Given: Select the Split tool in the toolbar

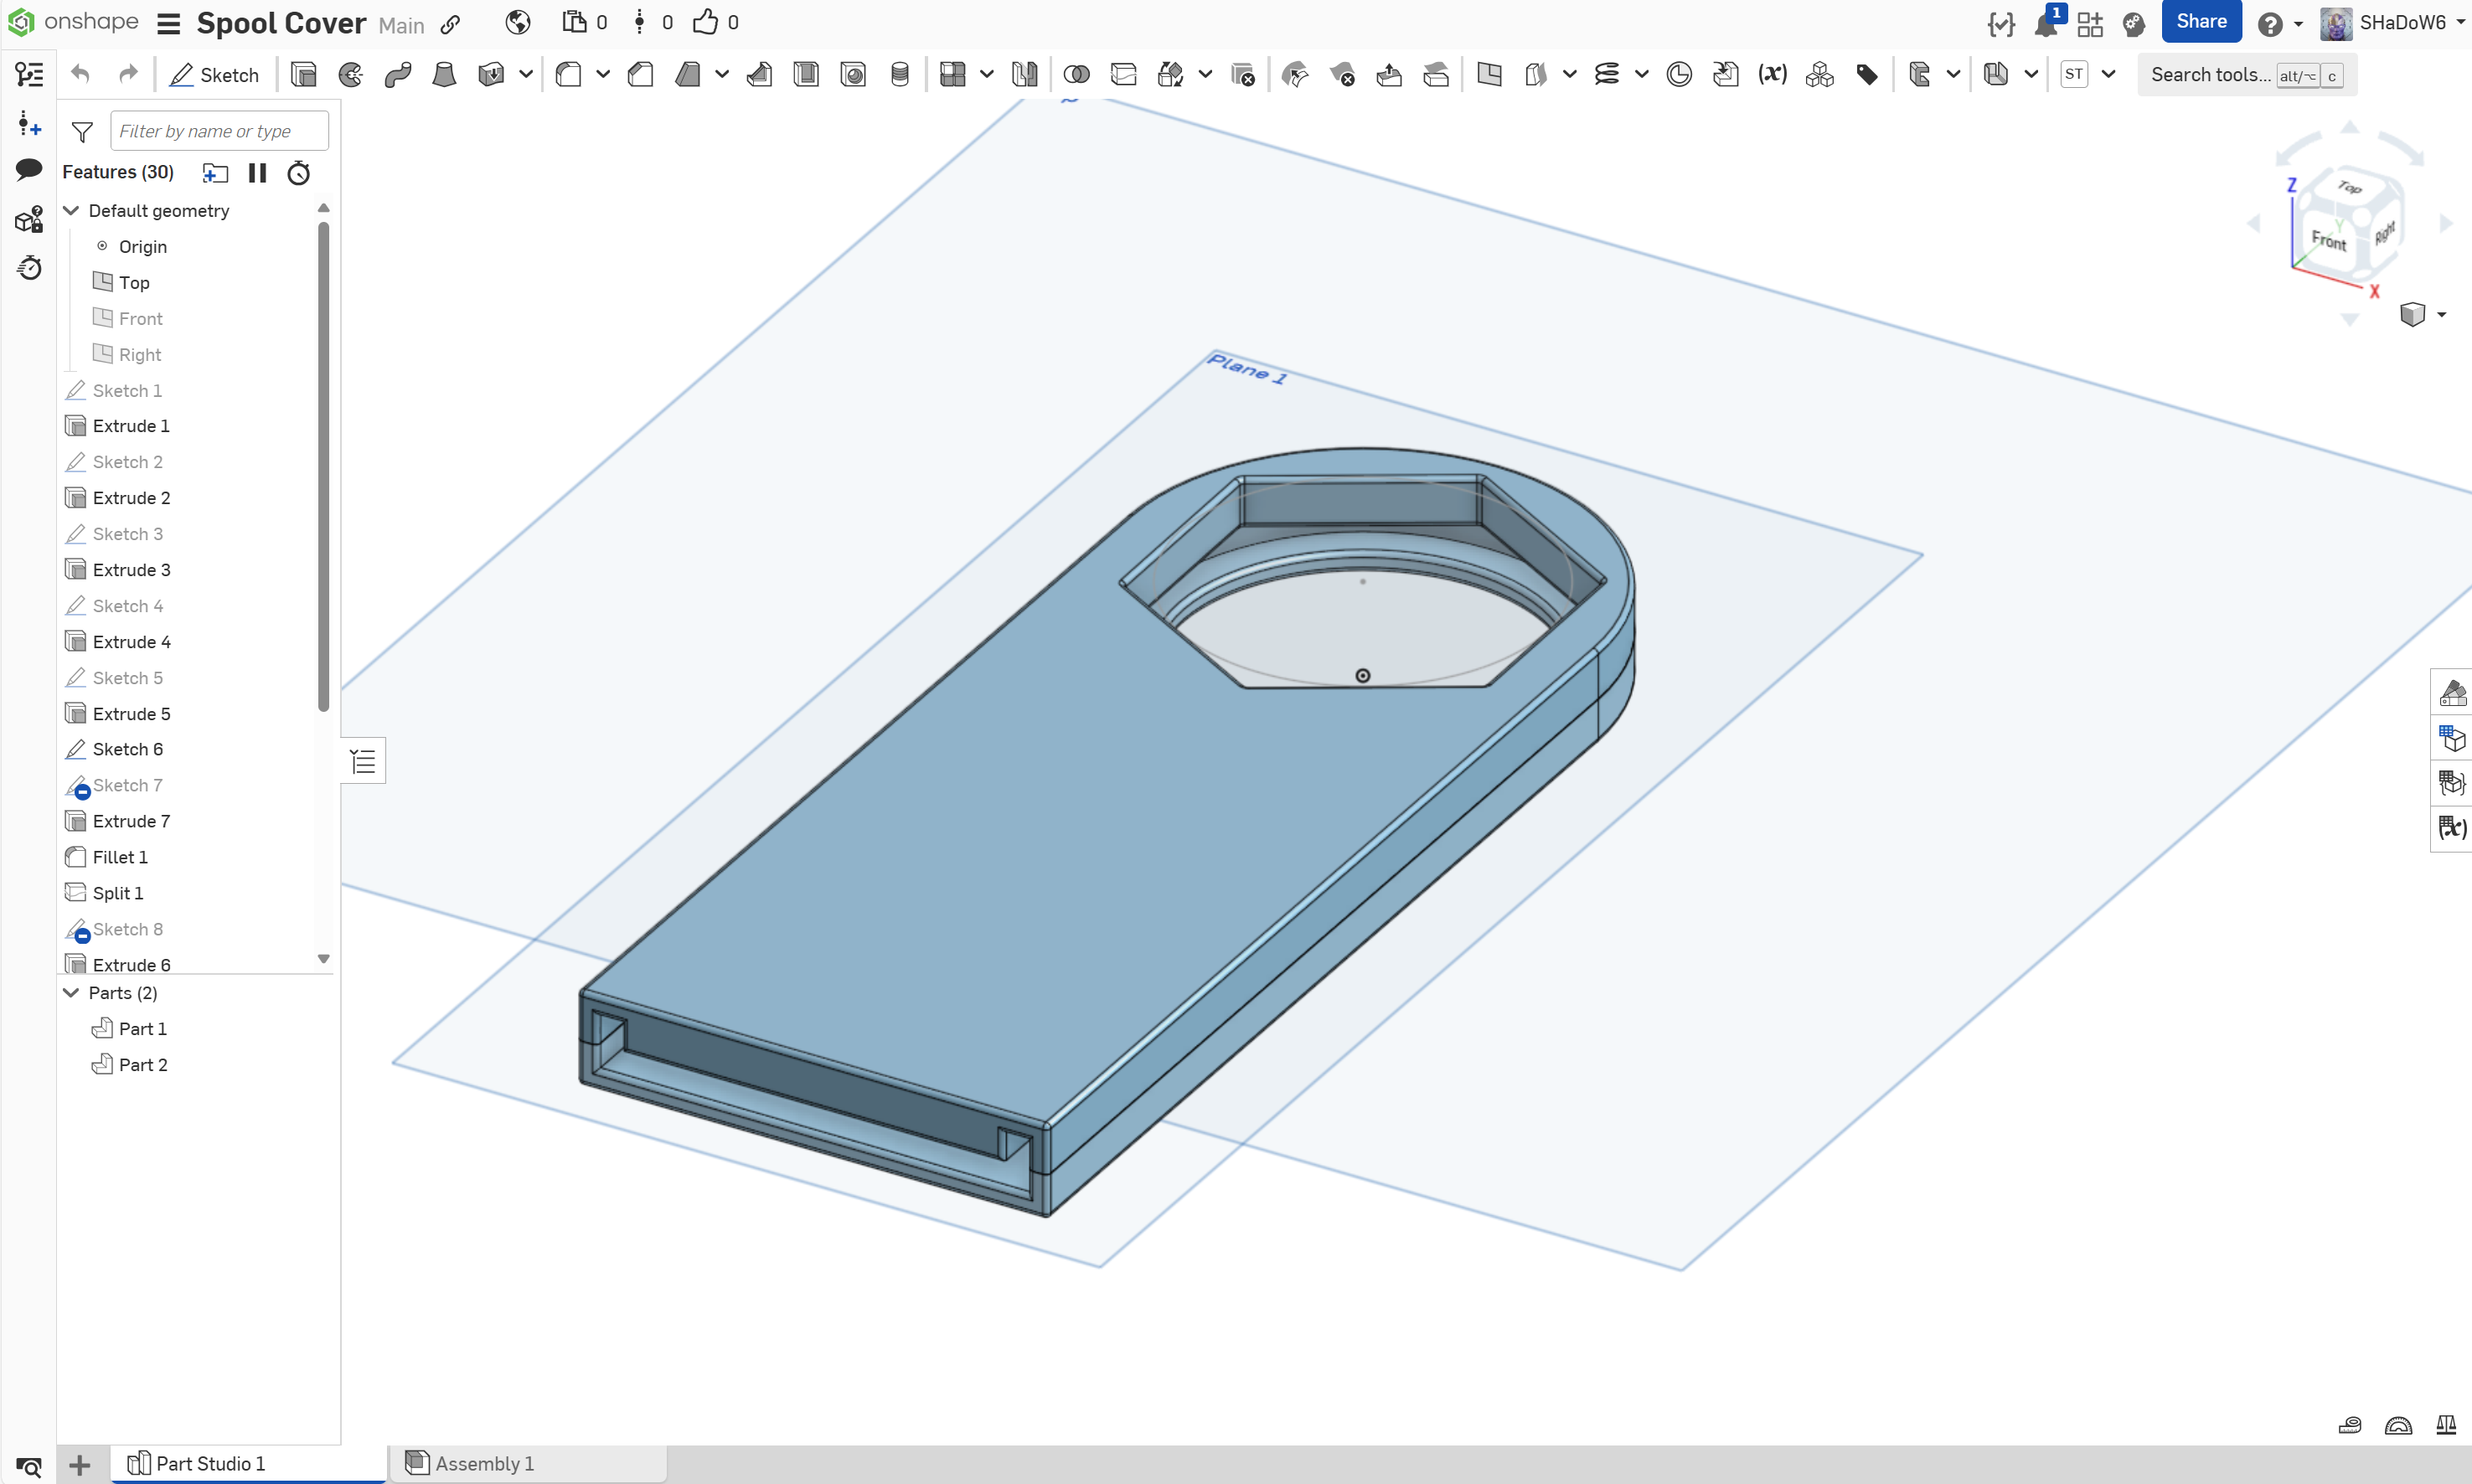Looking at the screenshot, I should [1124, 75].
